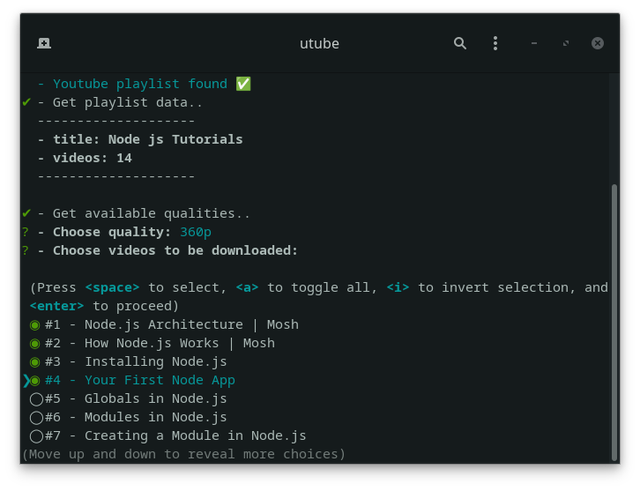Click the cyan pointer arrow beside #4
The height and width of the screenshot is (491, 640).
point(27,381)
